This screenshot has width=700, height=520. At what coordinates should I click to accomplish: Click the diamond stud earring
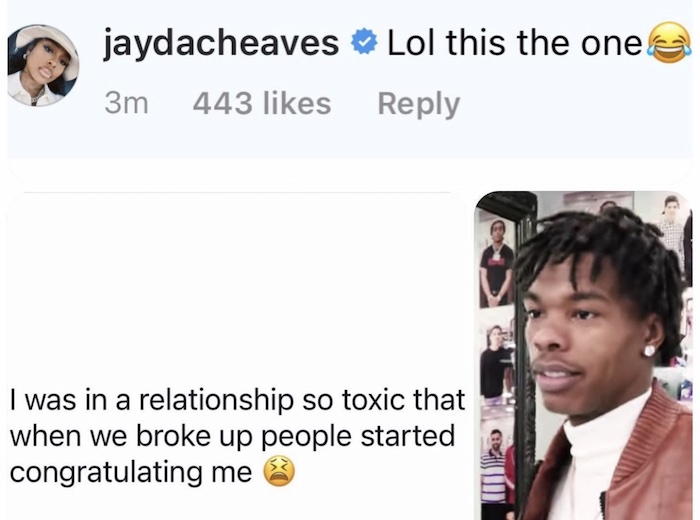(649, 350)
